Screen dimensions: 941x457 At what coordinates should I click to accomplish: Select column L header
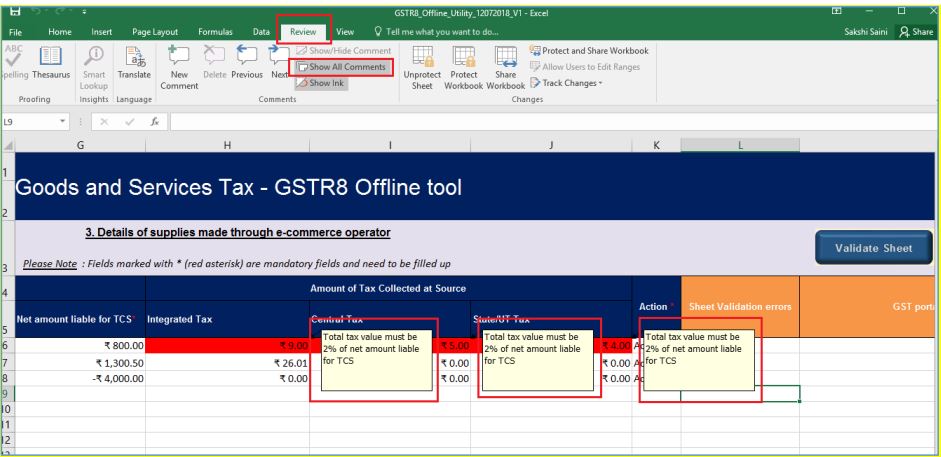pyautogui.click(x=740, y=145)
